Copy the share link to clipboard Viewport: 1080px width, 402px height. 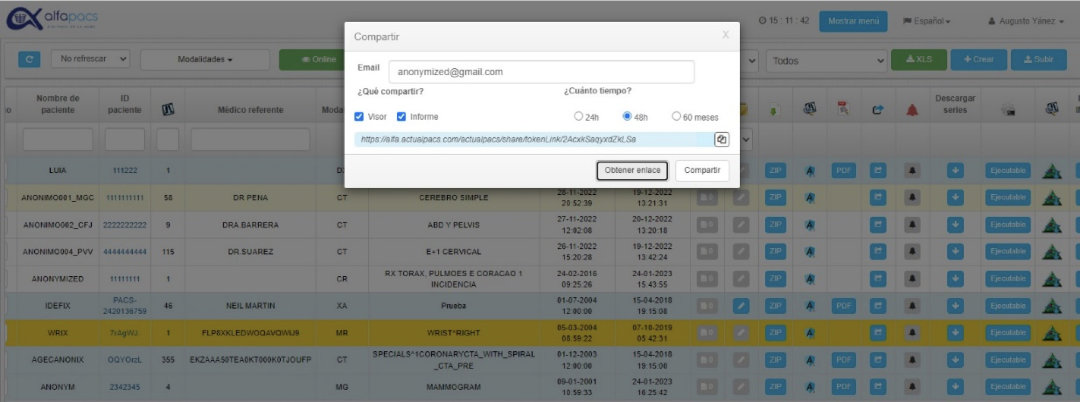point(721,139)
